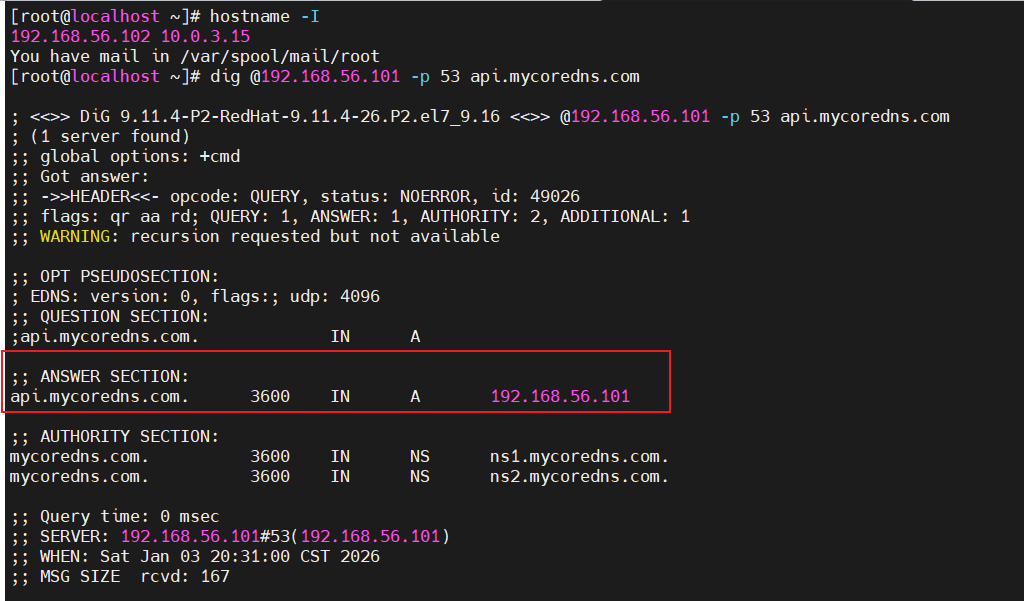Click the ns2.mycoredns.com nameserver entry
The image size is (1024, 601).
click(x=579, y=477)
